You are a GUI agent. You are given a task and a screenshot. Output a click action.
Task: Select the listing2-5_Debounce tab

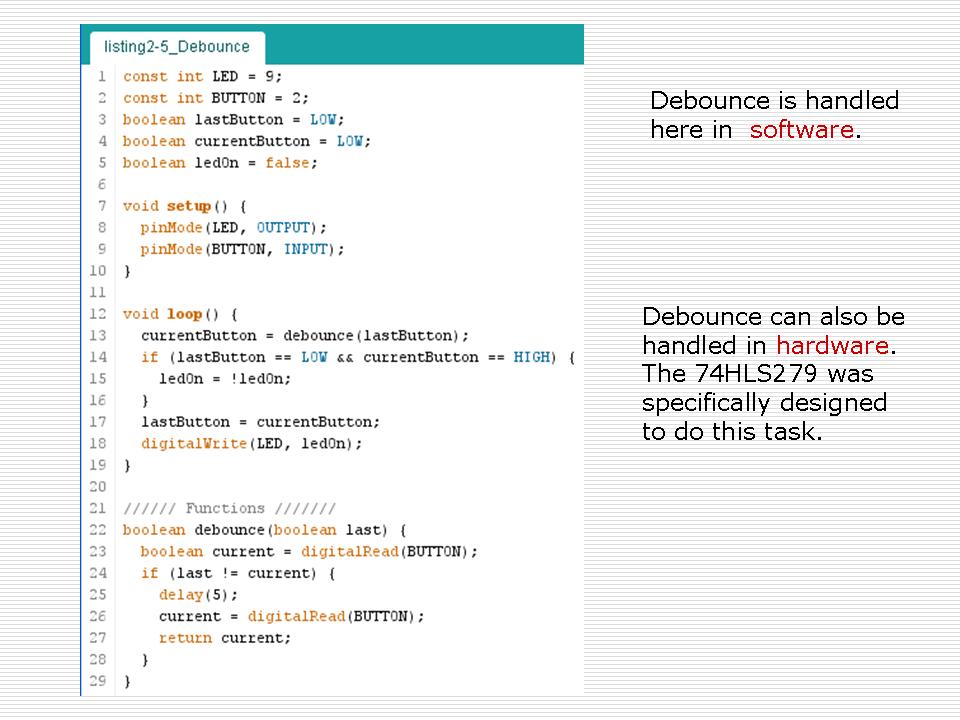tap(177, 47)
